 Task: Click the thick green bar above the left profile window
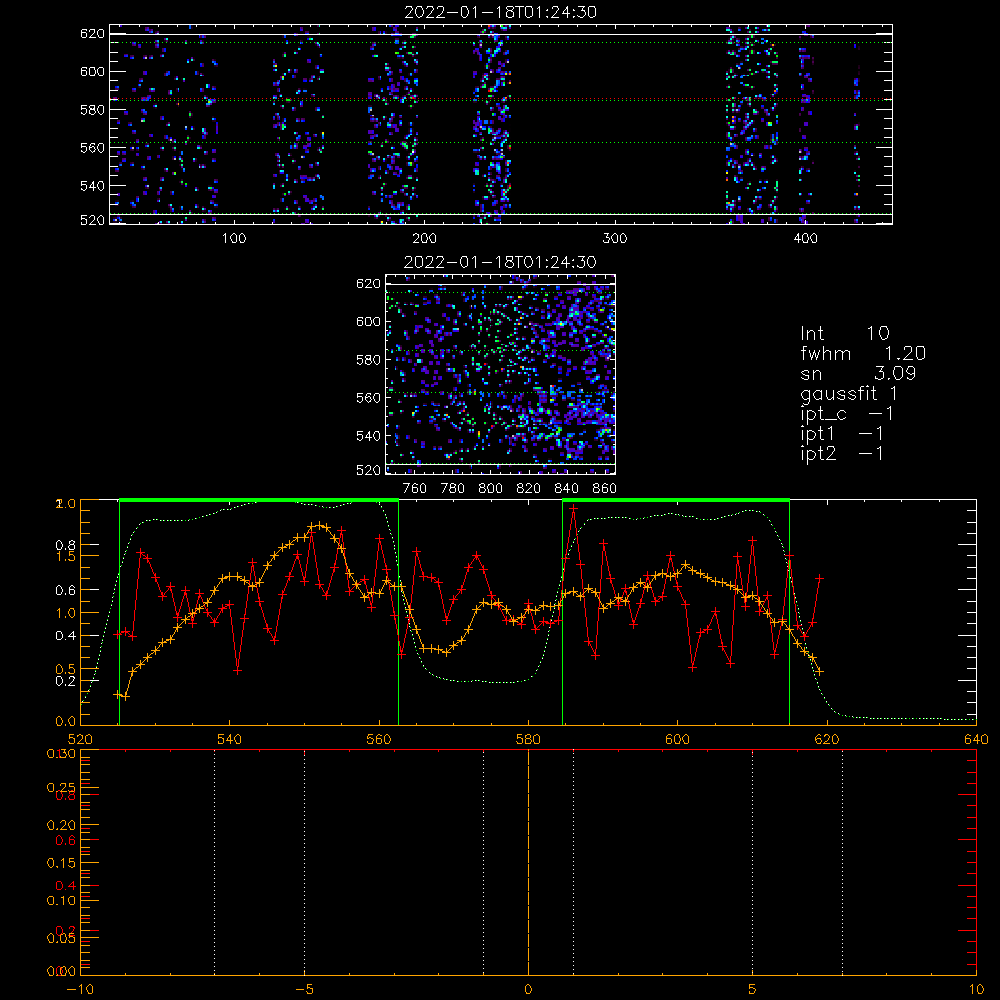[x=259, y=500]
